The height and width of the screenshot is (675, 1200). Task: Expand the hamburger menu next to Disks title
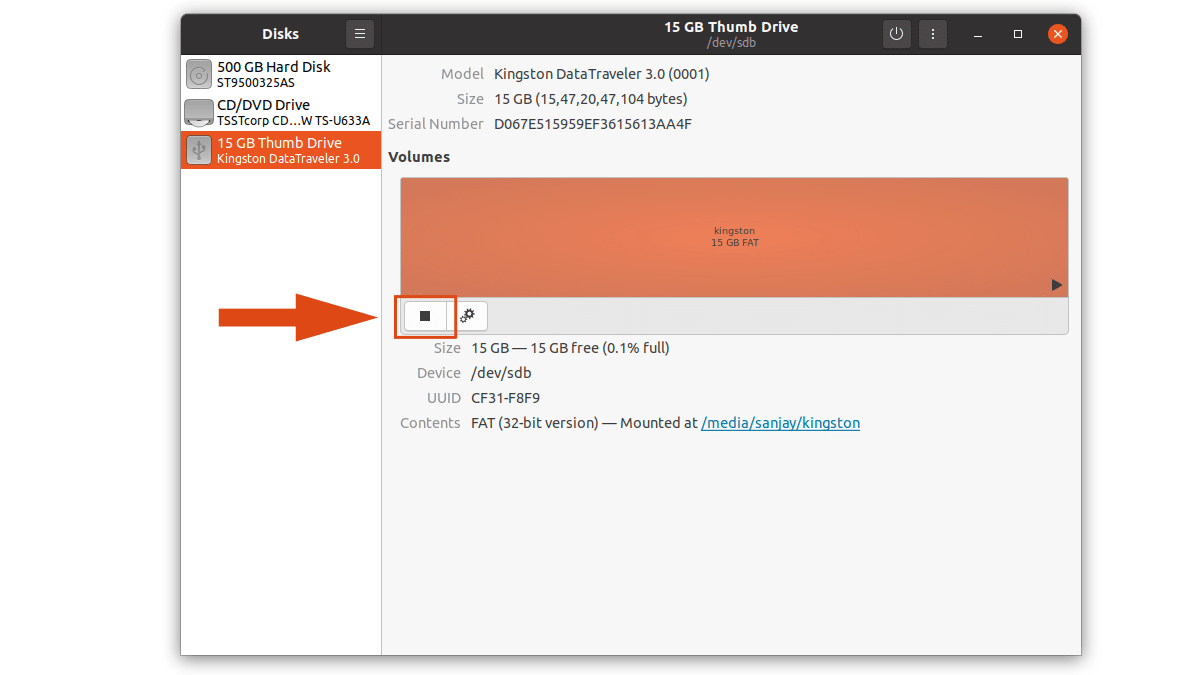tap(359, 33)
